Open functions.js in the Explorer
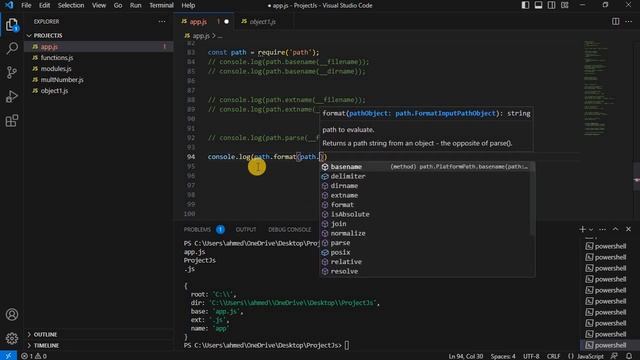The image size is (640, 360). (98, 58)
